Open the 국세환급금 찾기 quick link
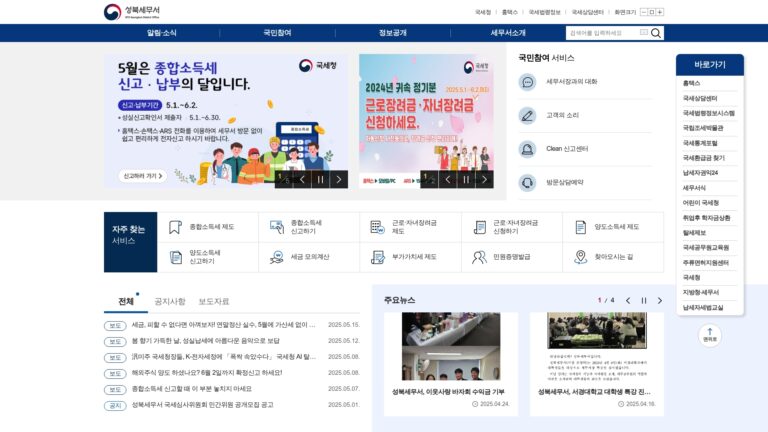This screenshot has height=432, width=768. tap(703, 158)
